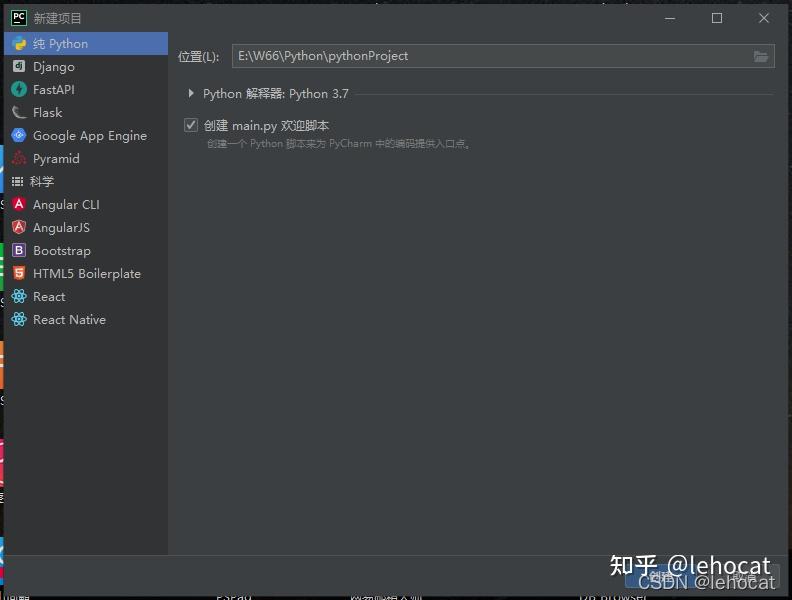
Task: Click the HTML5 shield icon
Action: [x=19, y=273]
